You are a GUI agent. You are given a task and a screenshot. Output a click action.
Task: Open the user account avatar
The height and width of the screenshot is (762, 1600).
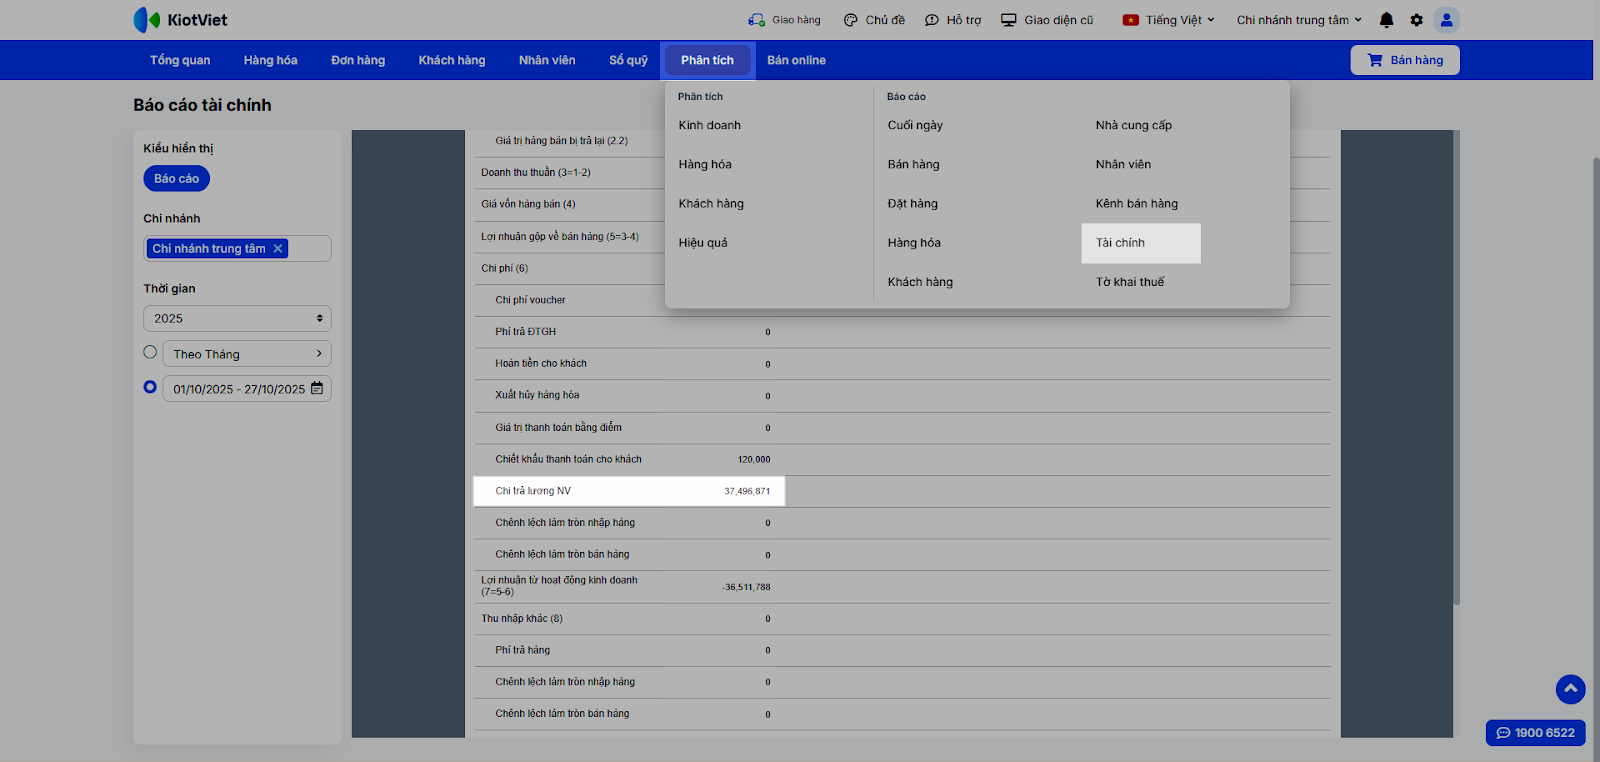(x=1446, y=20)
